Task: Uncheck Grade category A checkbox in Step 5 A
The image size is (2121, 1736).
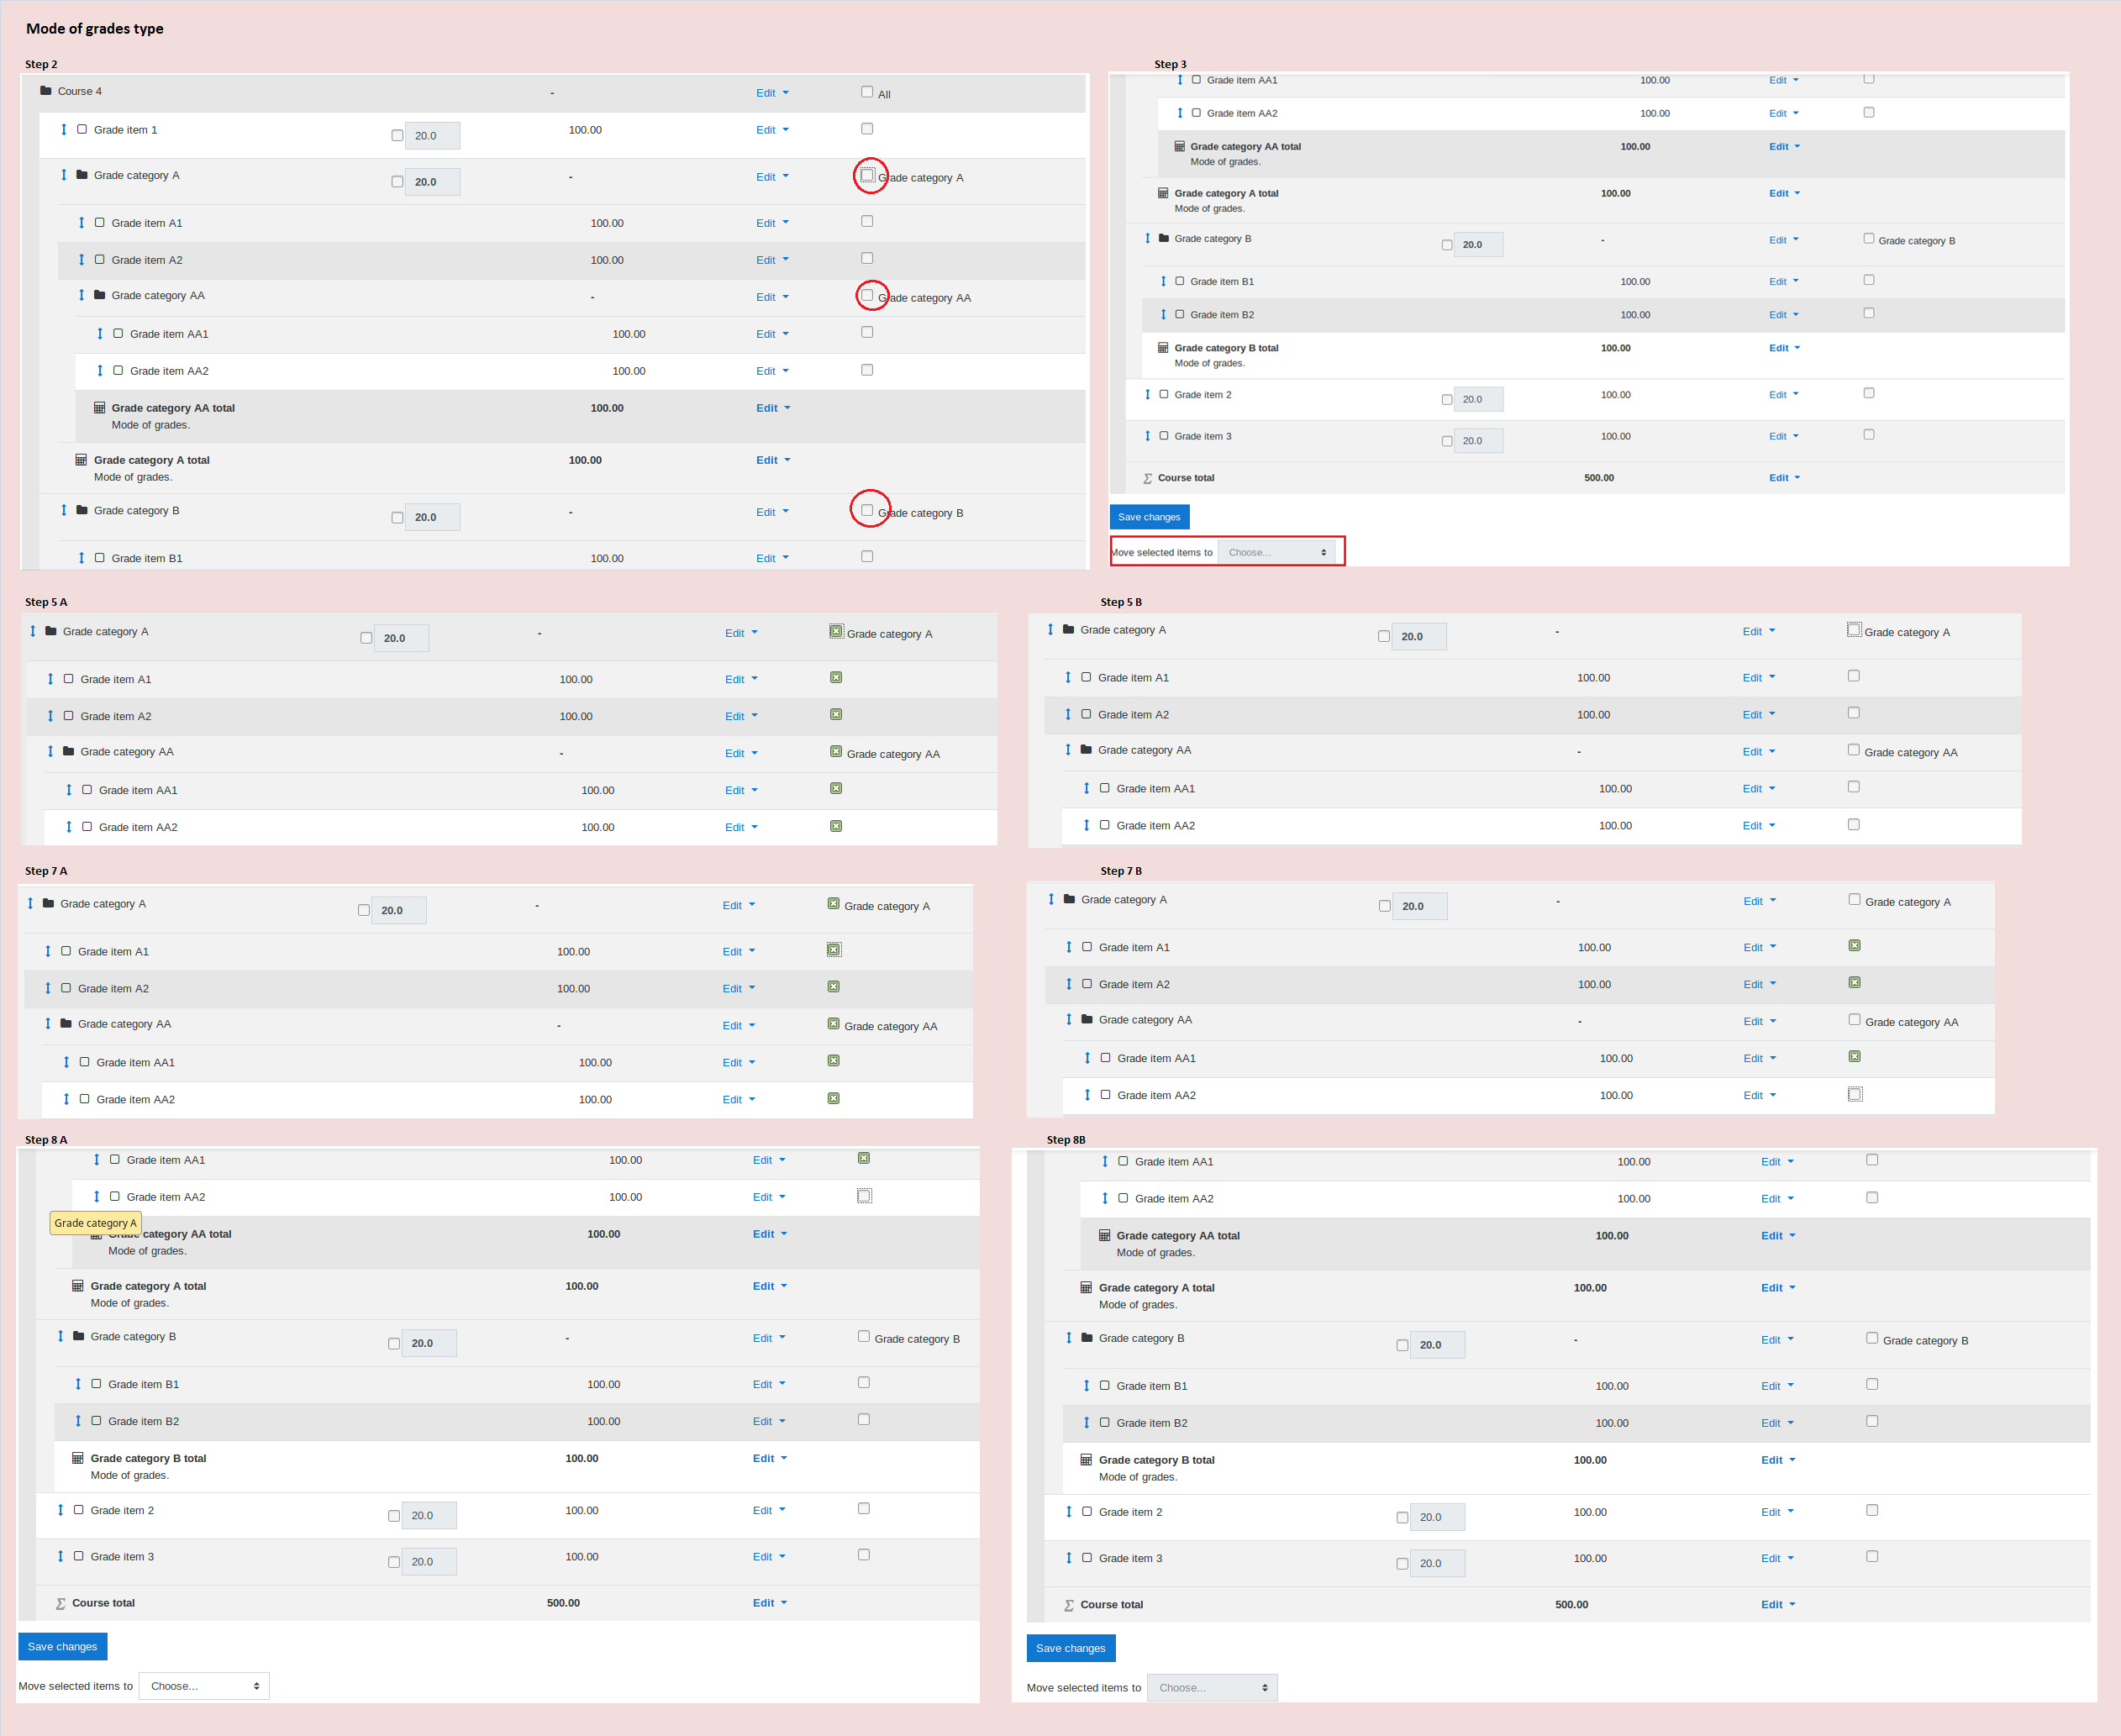Action: coord(836,631)
